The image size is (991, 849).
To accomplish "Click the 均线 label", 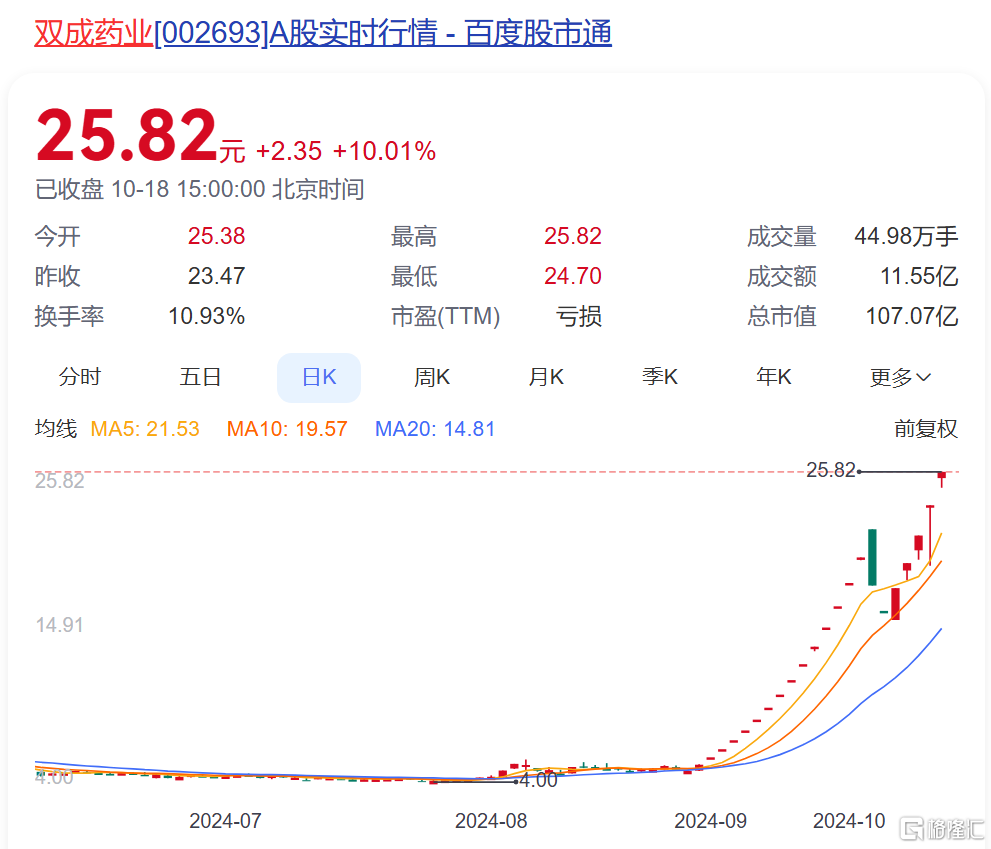I will coord(56,429).
